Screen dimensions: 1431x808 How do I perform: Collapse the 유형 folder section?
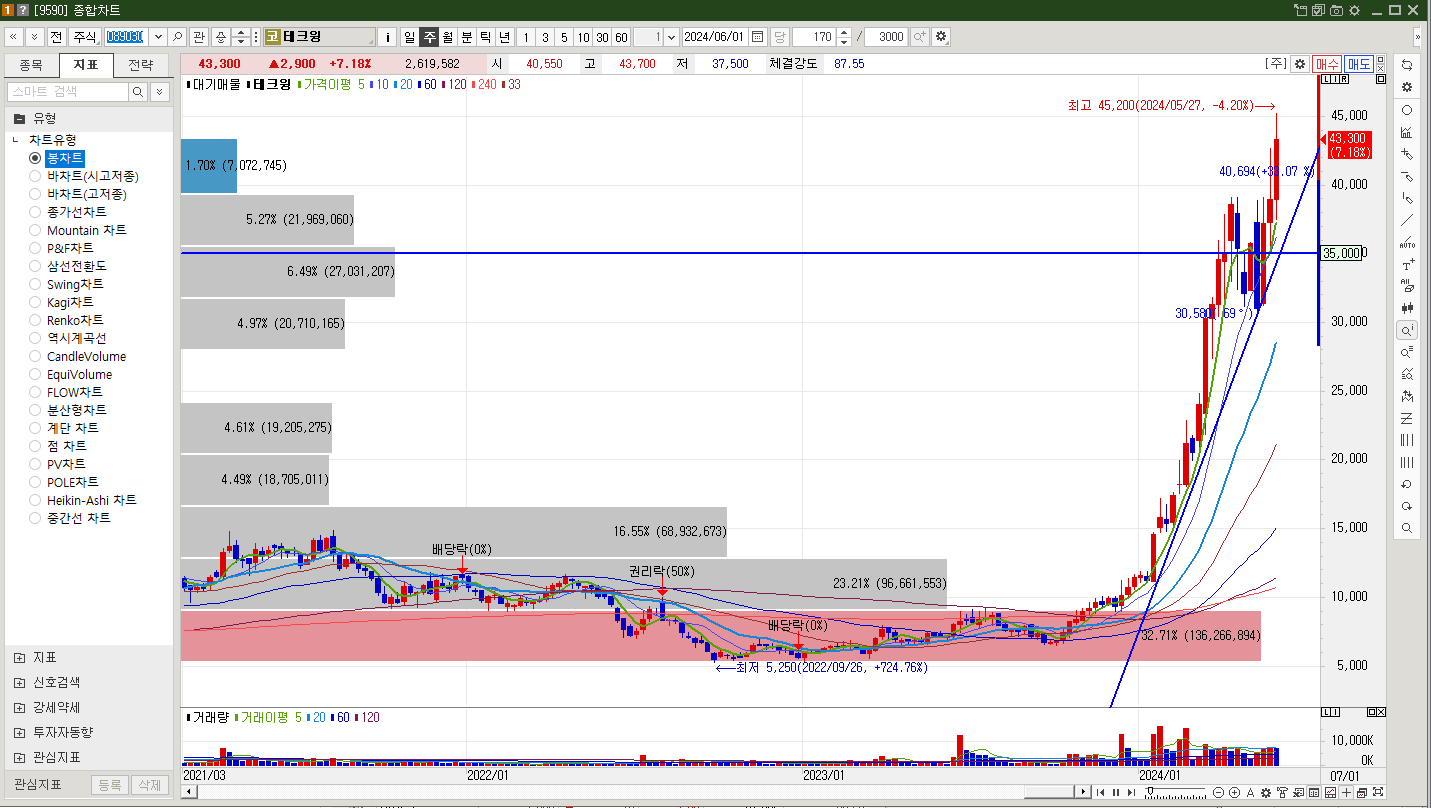(x=19, y=118)
